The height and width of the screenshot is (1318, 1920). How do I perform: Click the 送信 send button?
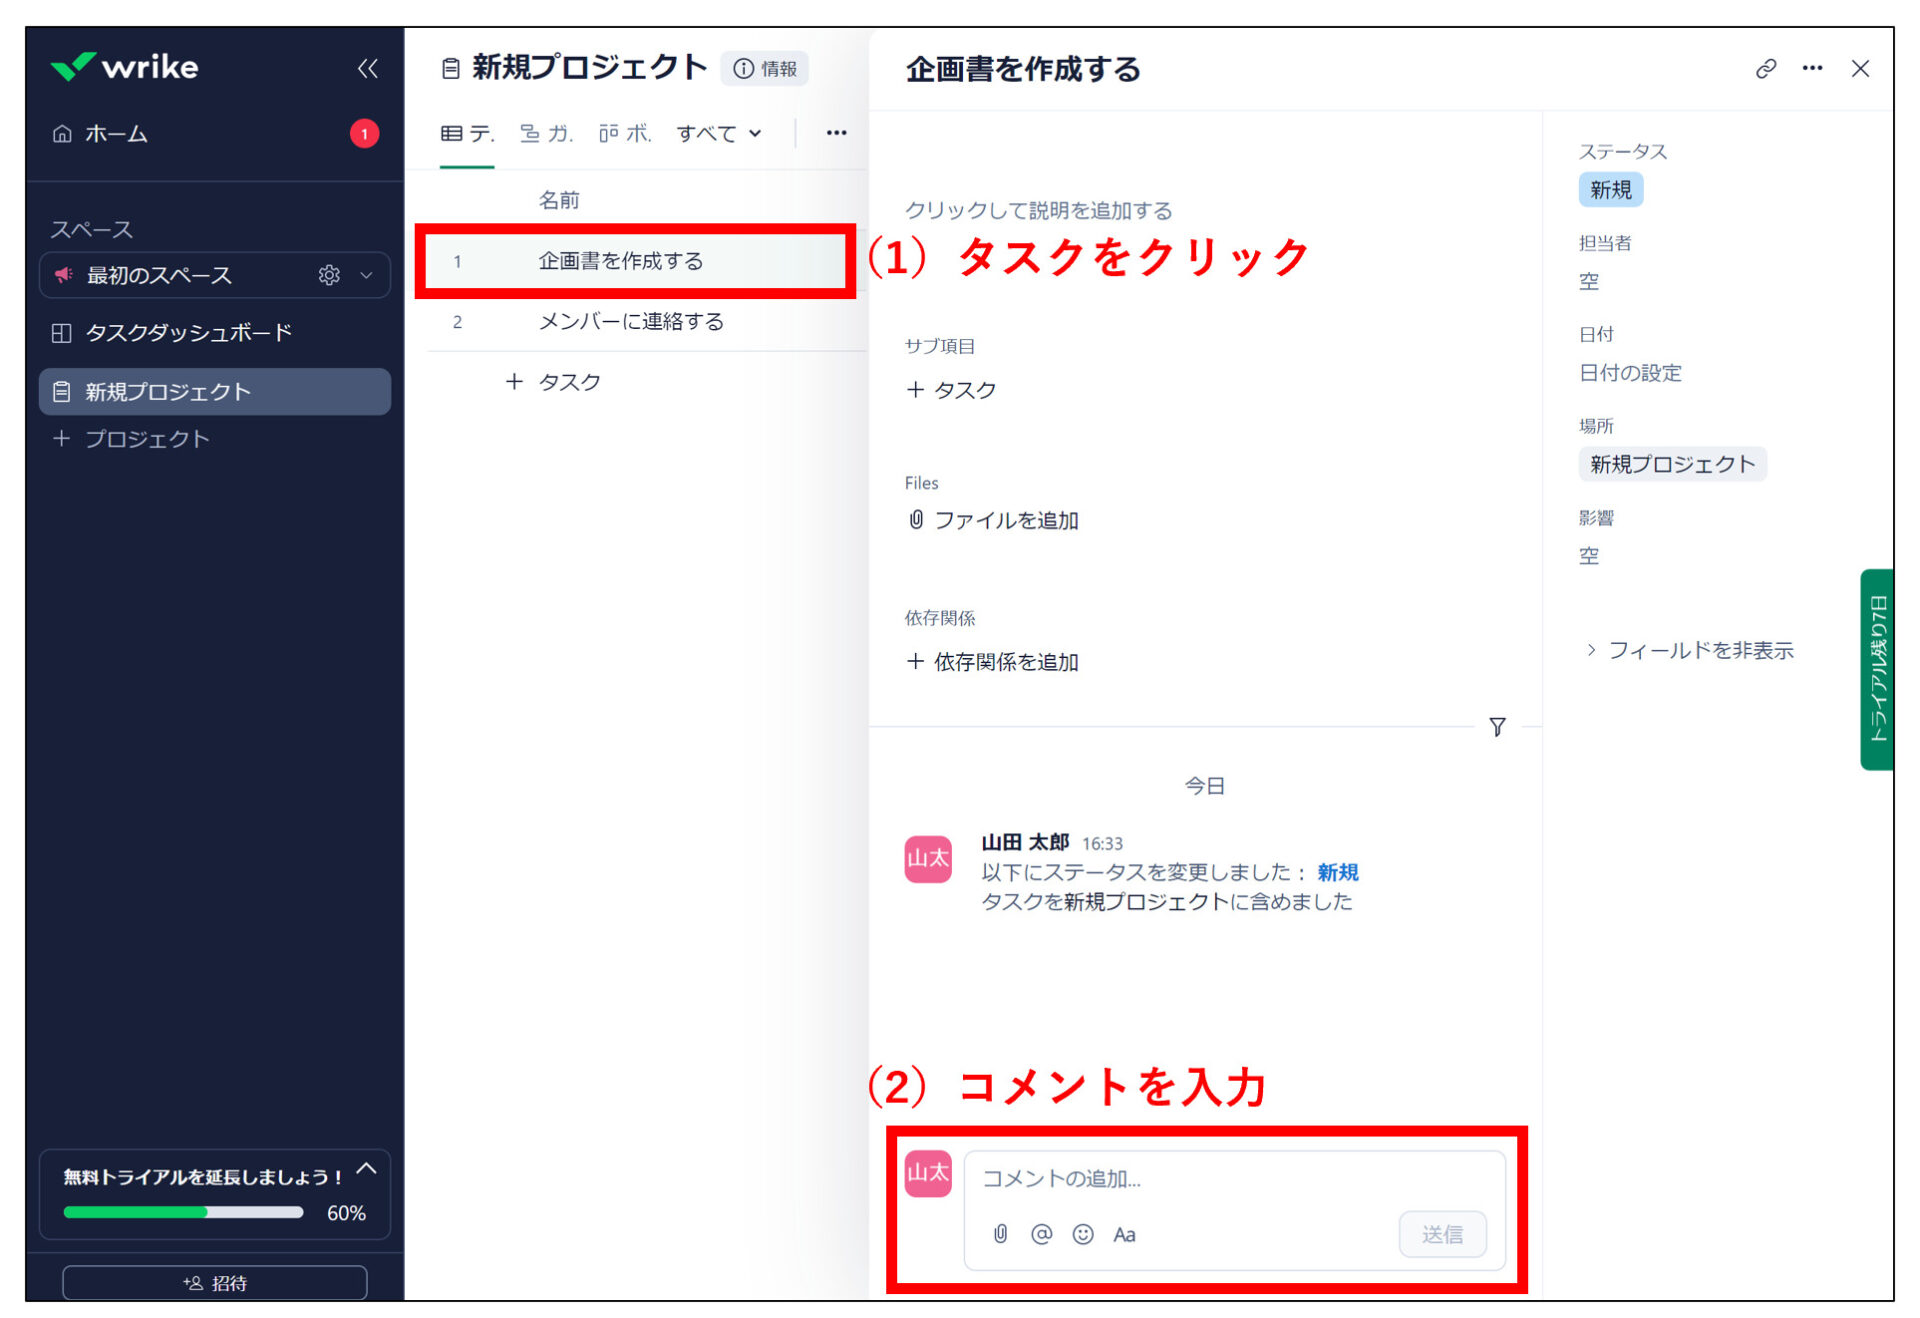[1443, 1234]
